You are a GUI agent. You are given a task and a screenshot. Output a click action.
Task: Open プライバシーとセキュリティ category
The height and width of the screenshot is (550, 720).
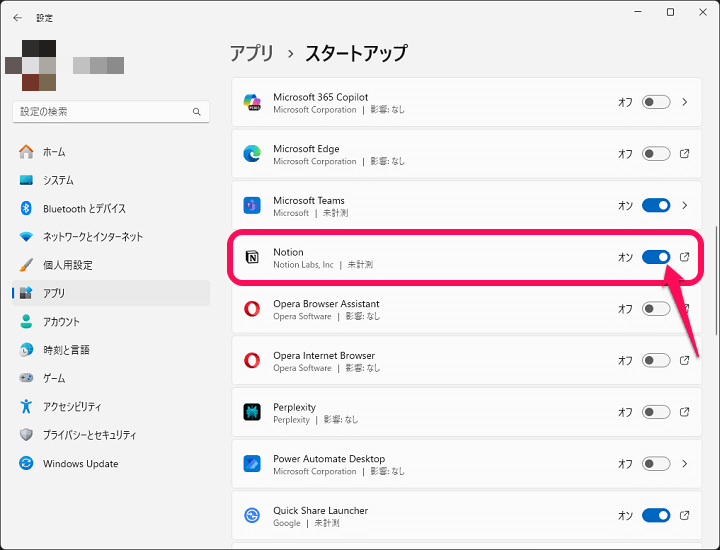point(111,435)
